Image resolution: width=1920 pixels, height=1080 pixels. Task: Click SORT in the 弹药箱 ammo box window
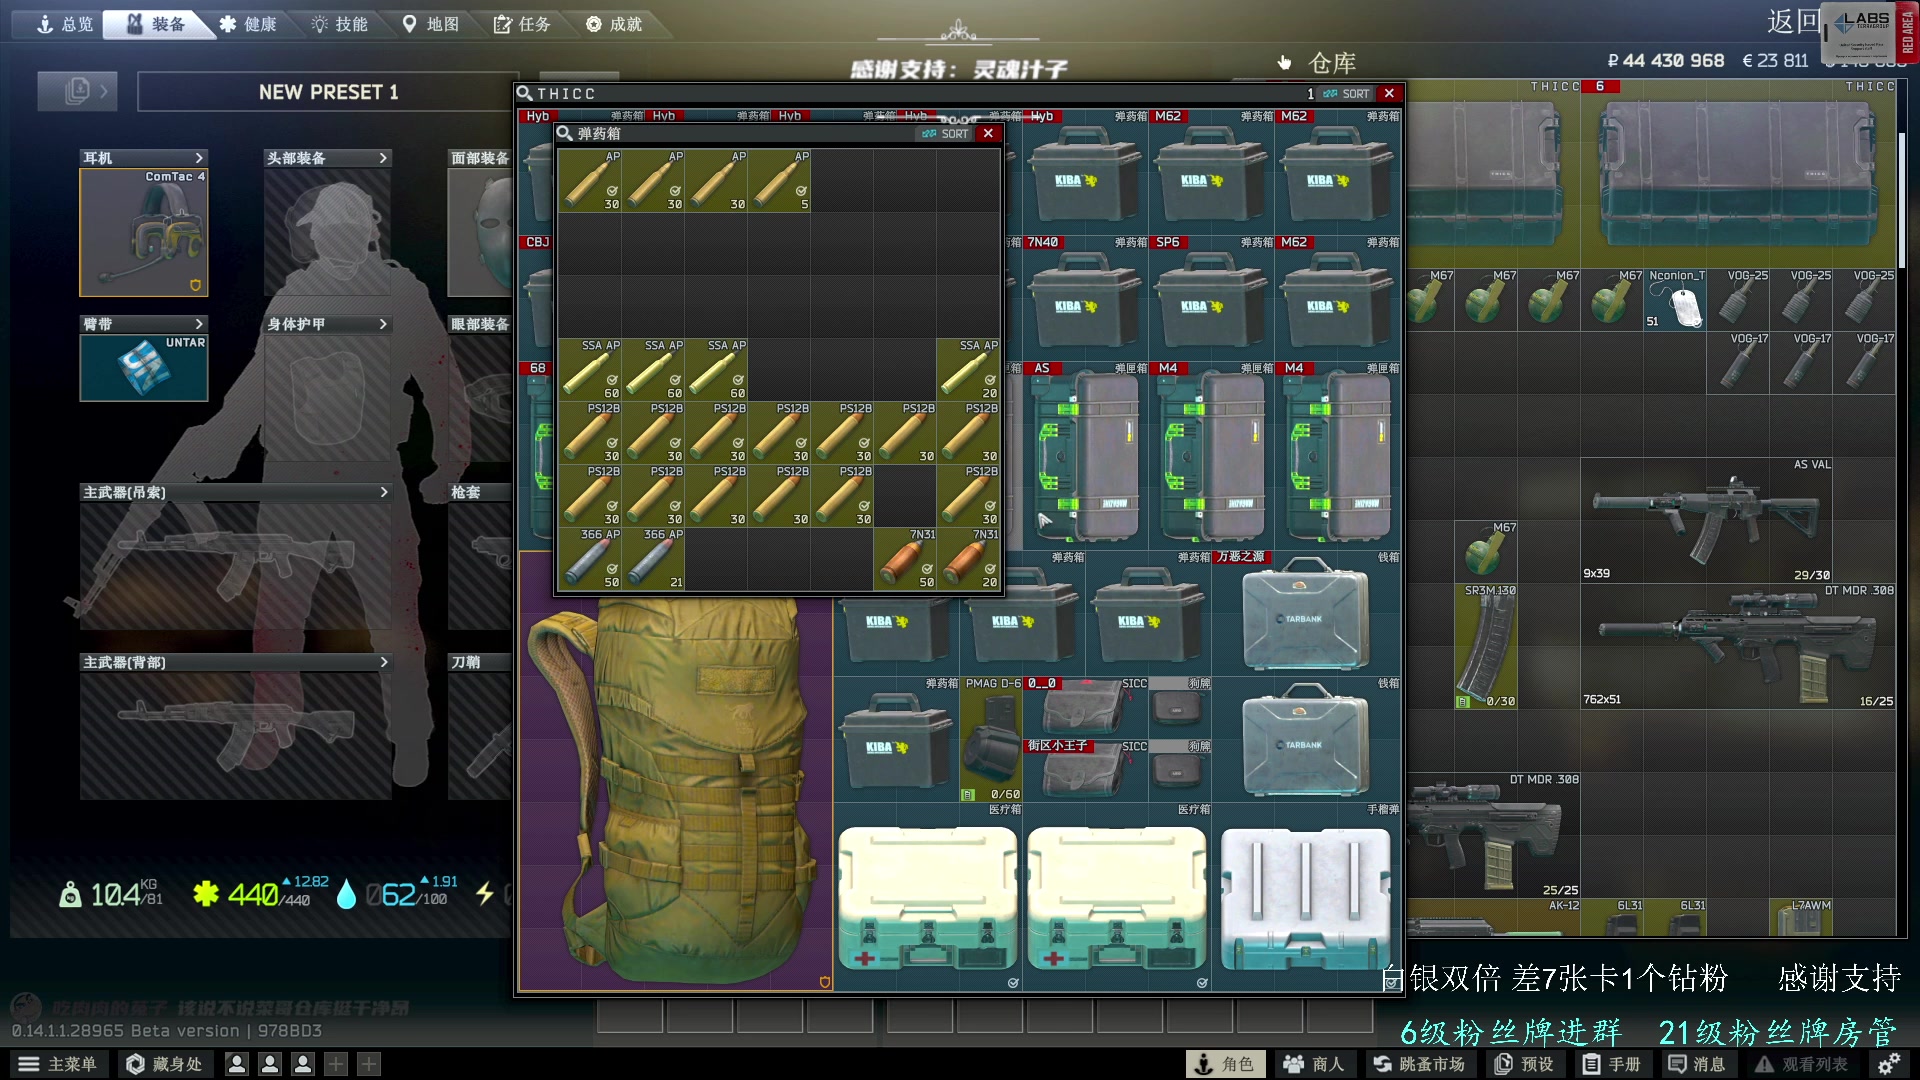tap(946, 133)
